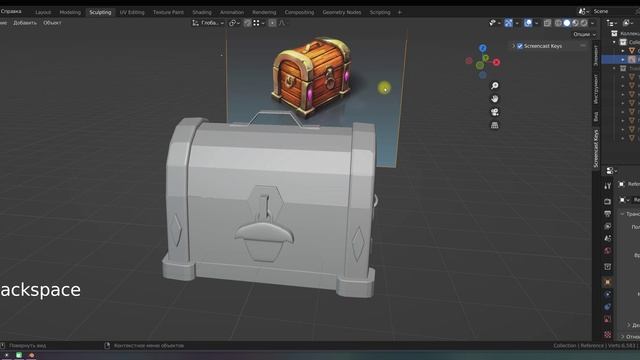Open the Screencast Keys sidebar tab
Viewport: 640px width, 360px height.
(596, 149)
